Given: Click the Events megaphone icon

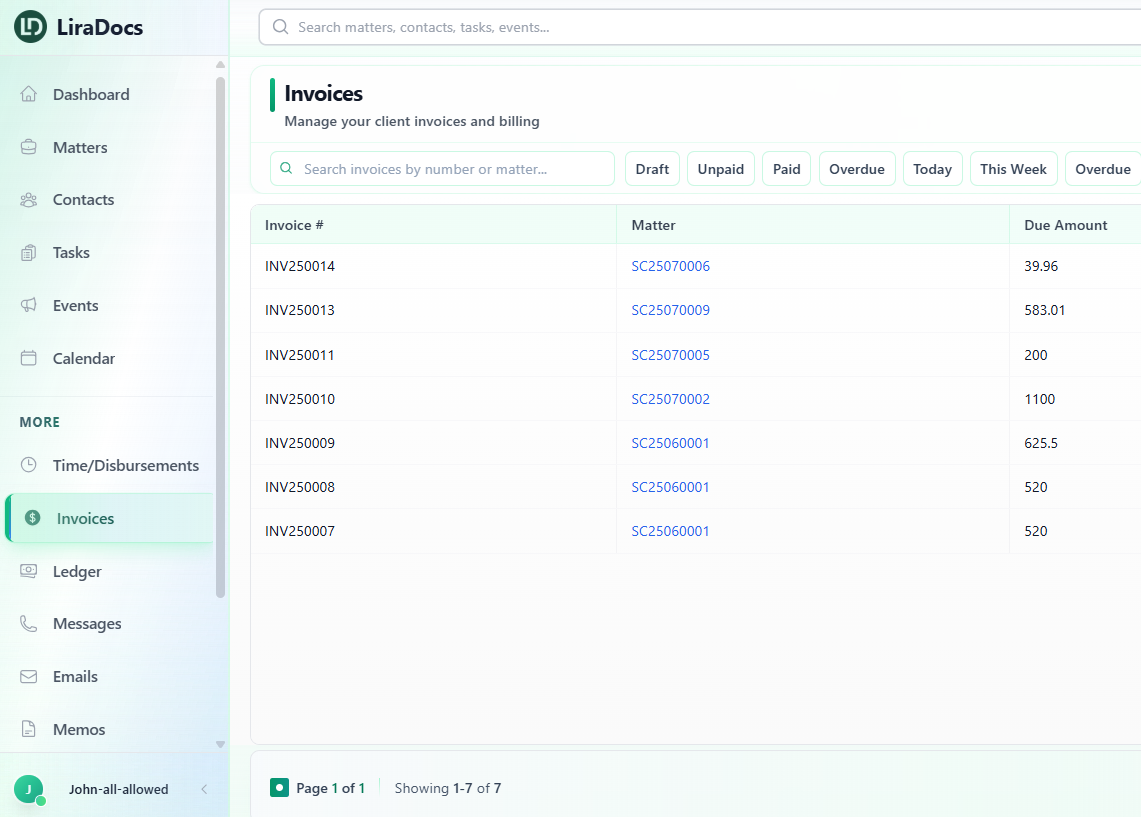Looking at the screenshot, I should point(29,306).
